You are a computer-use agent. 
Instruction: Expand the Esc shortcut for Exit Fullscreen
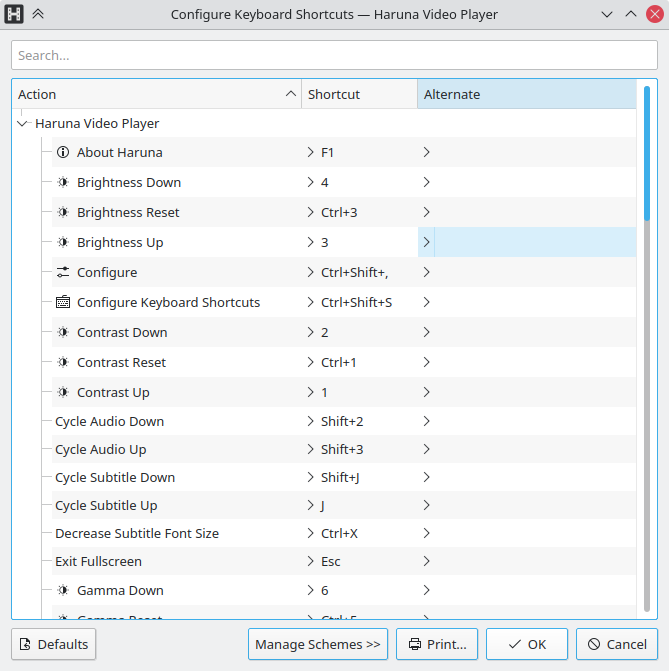click(x=310, y=562)
